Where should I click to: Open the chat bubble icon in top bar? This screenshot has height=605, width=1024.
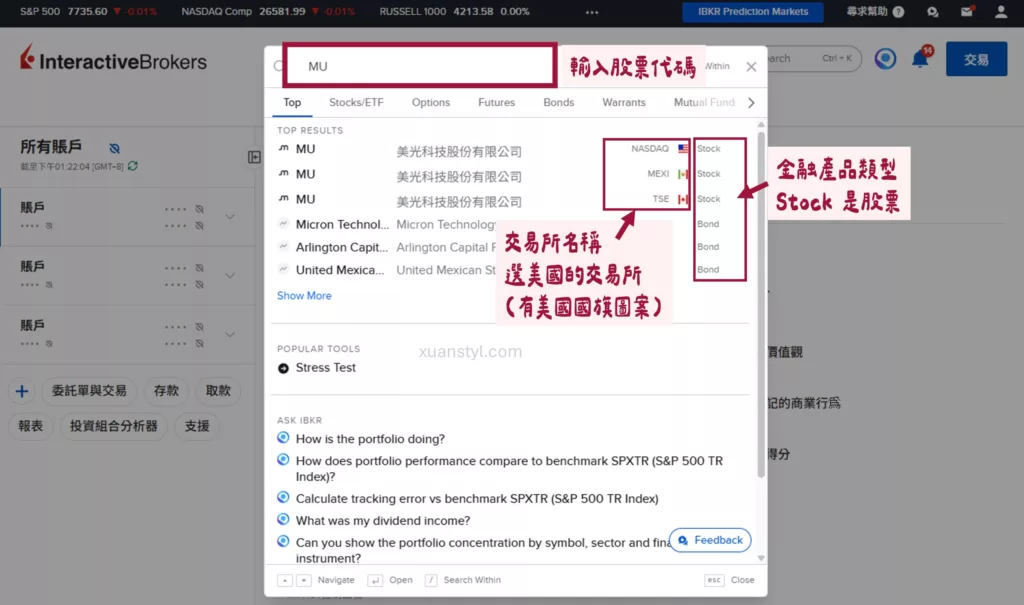tap(933, 12)
